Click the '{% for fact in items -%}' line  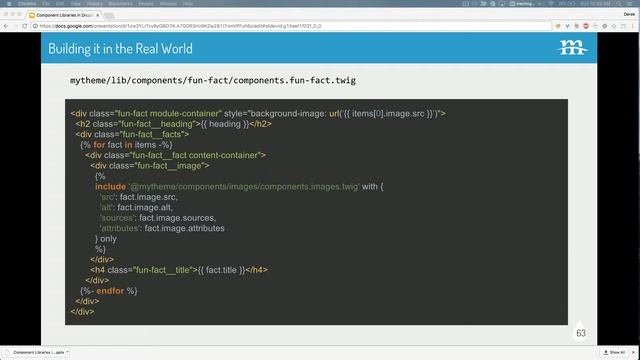(x=126, y=145)
